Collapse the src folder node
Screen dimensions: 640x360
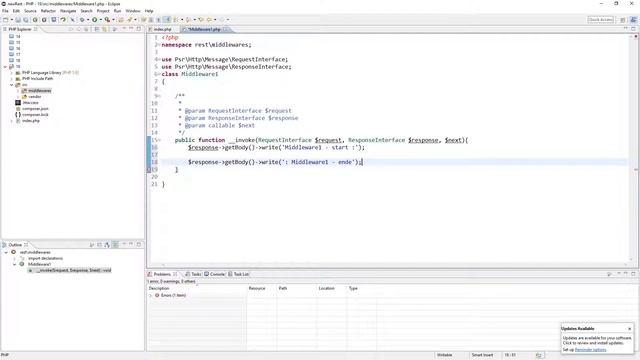11,84
